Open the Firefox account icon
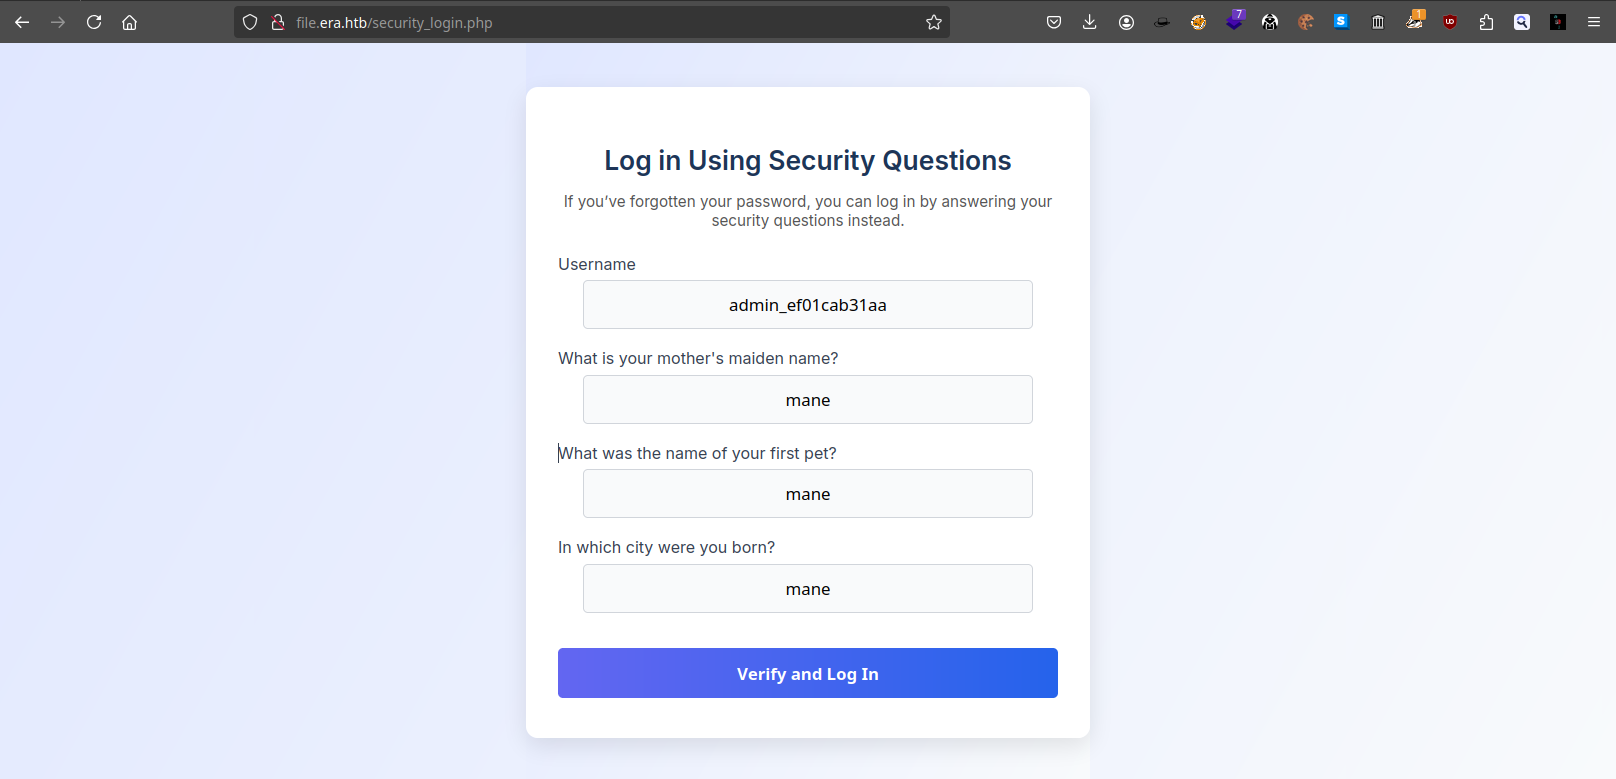 pos(1126,22)
